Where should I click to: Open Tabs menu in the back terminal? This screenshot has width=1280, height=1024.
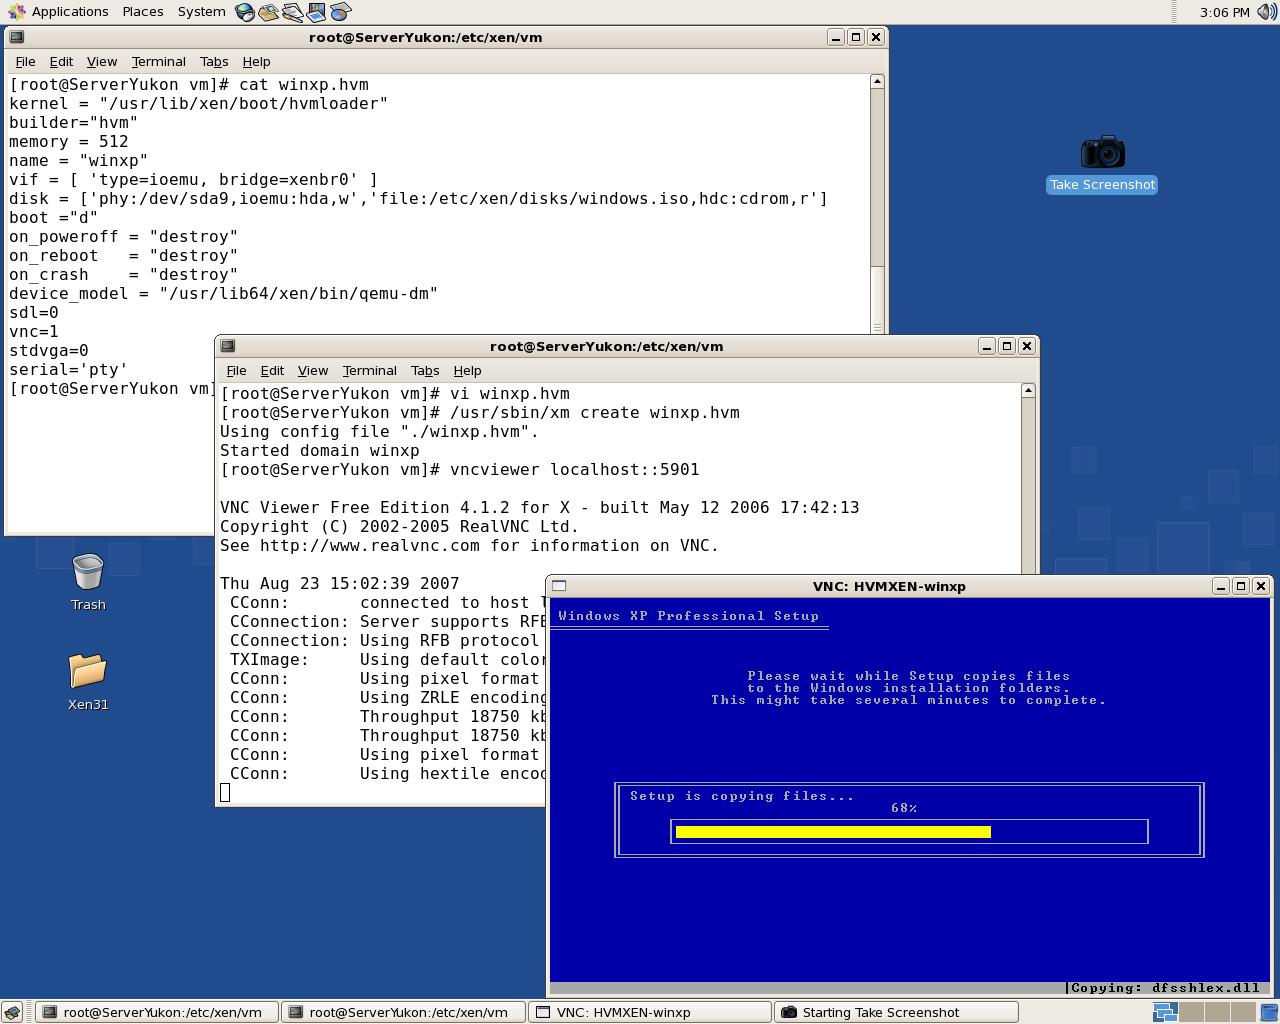[x=214, y=61]
